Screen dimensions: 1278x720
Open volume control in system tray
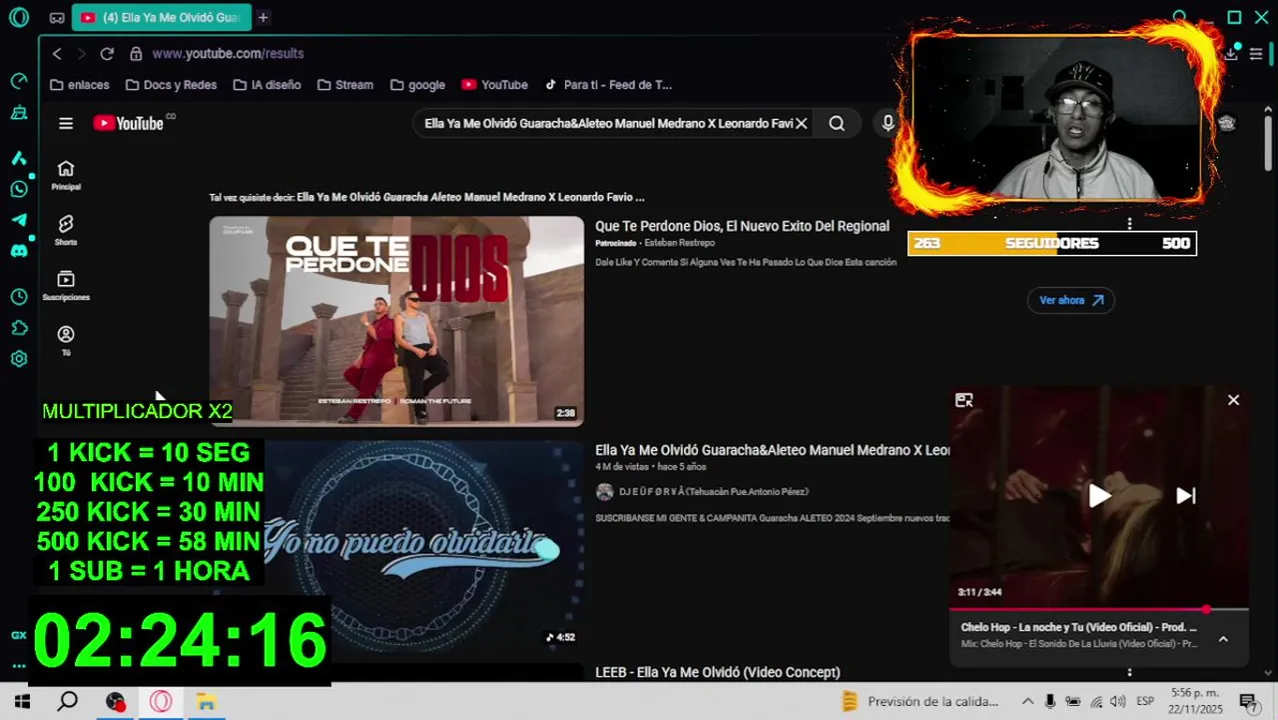point(1118,701)
